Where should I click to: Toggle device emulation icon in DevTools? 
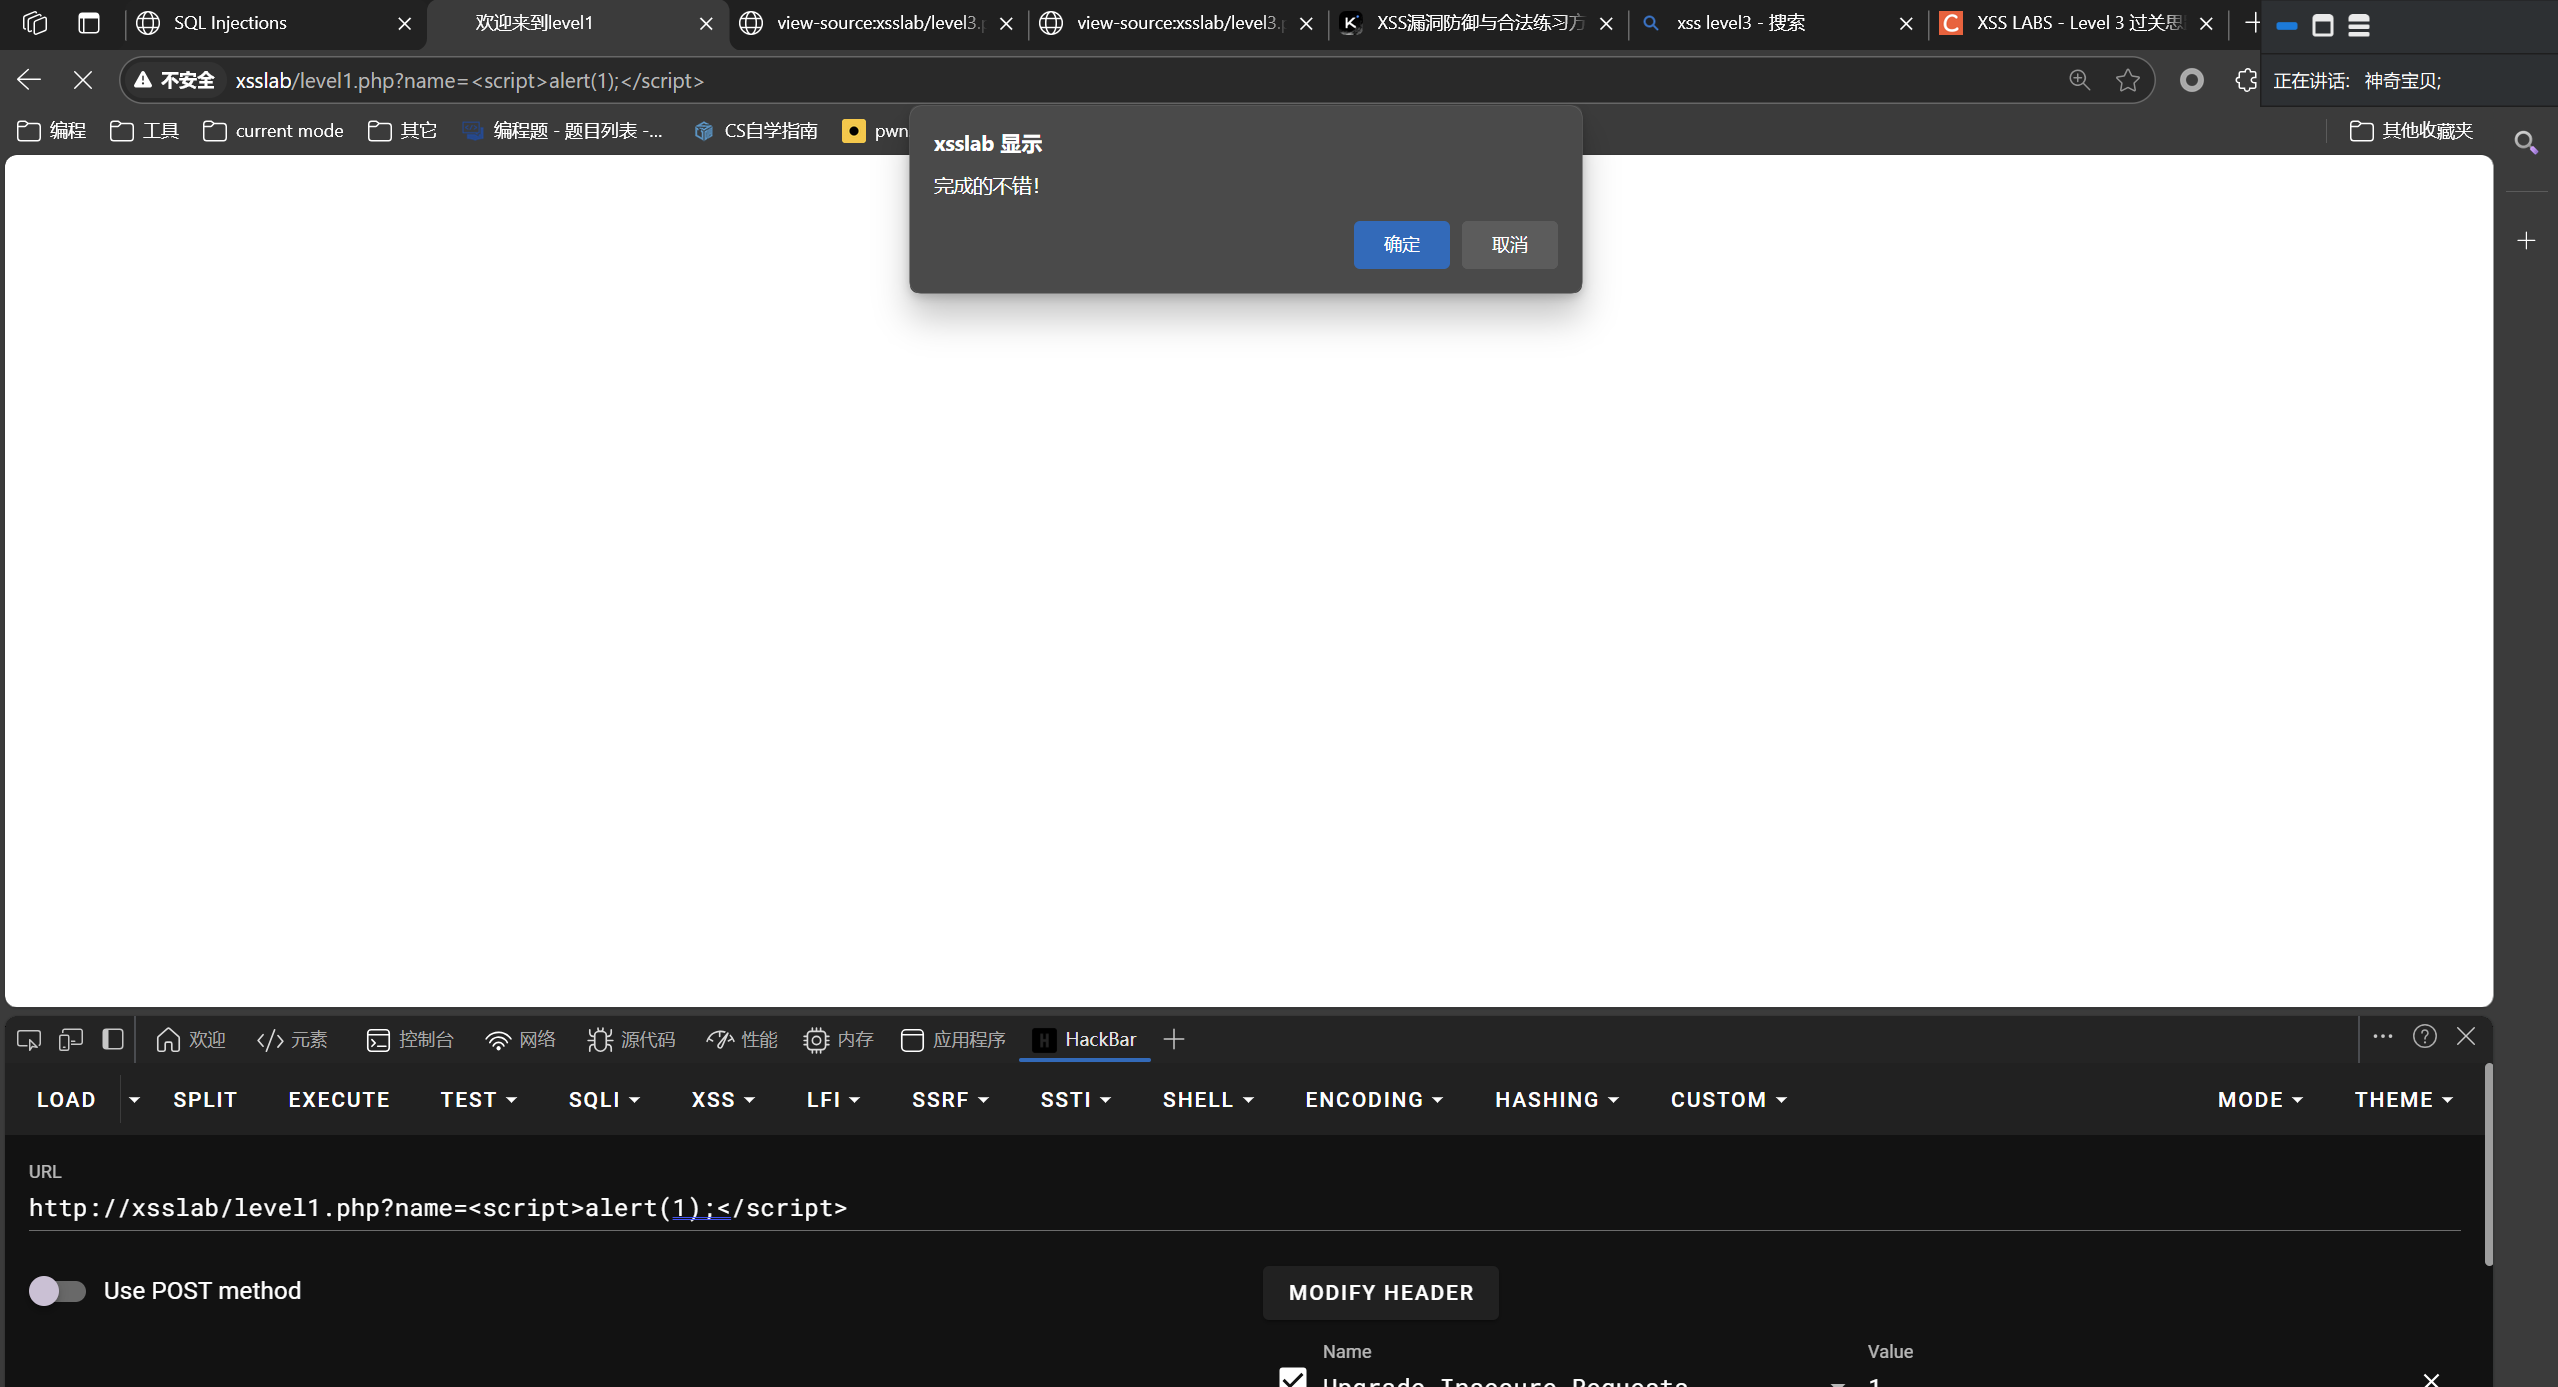tap(70, 1040)
